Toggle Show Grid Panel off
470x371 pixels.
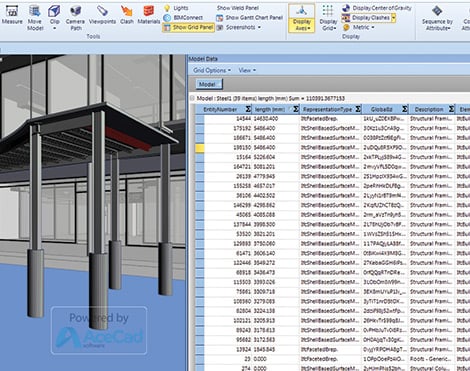click(x=188, y=27)
